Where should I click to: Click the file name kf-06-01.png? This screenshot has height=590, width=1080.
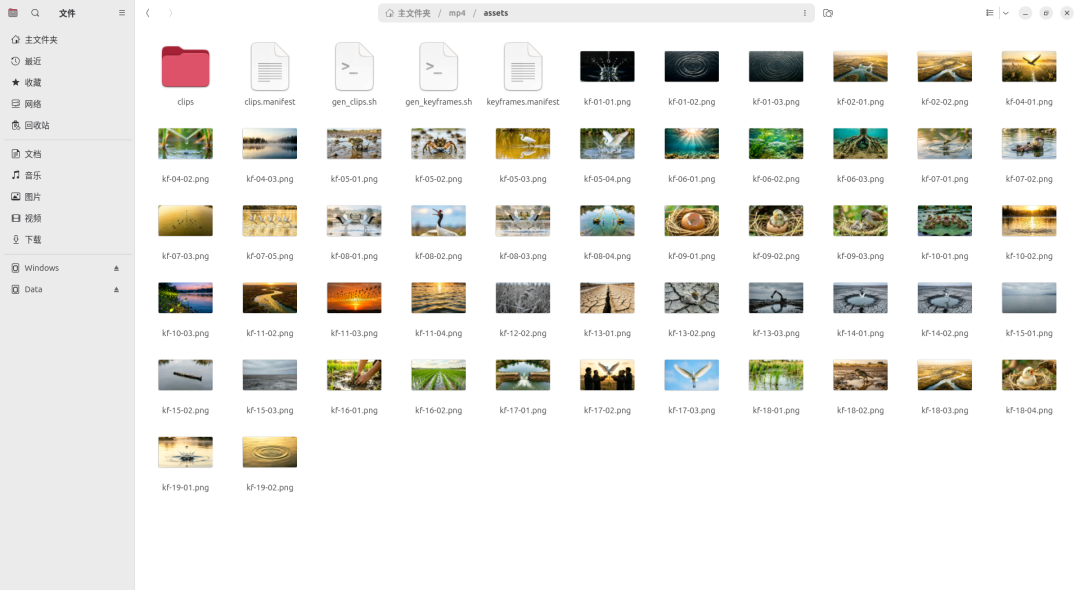point(692,179)
